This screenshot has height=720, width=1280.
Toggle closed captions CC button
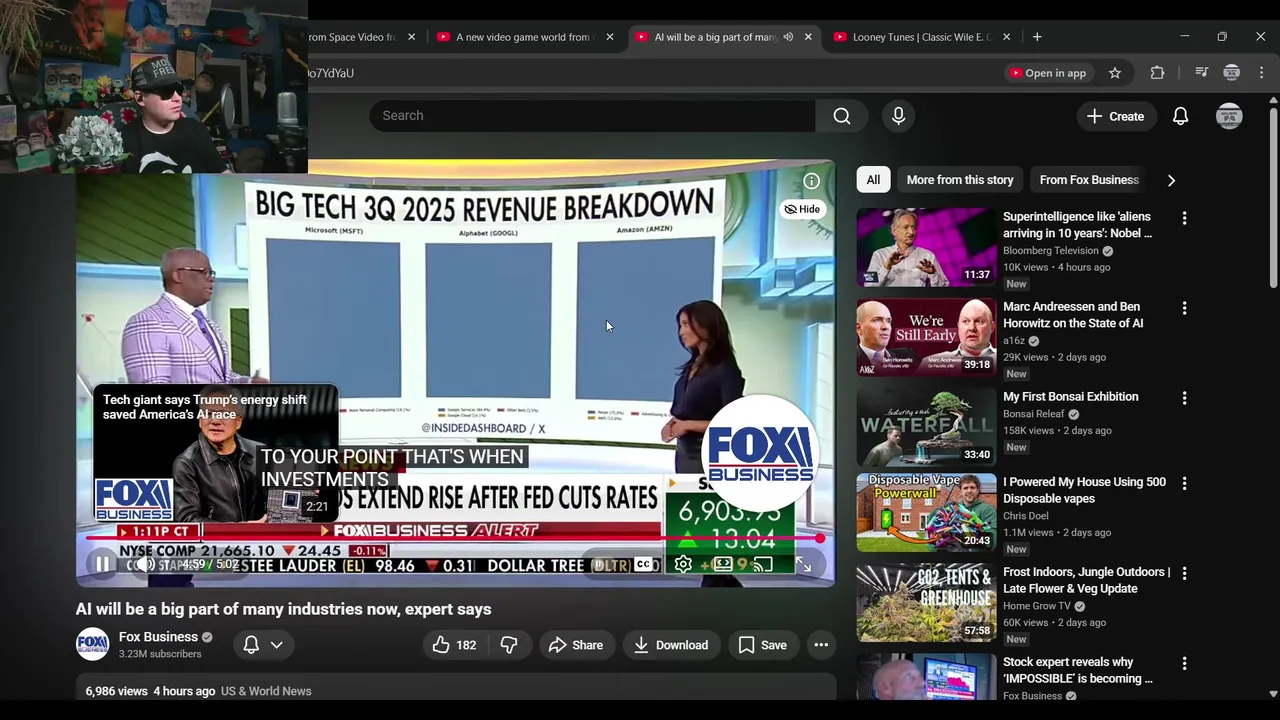click(x=645, y=565)
